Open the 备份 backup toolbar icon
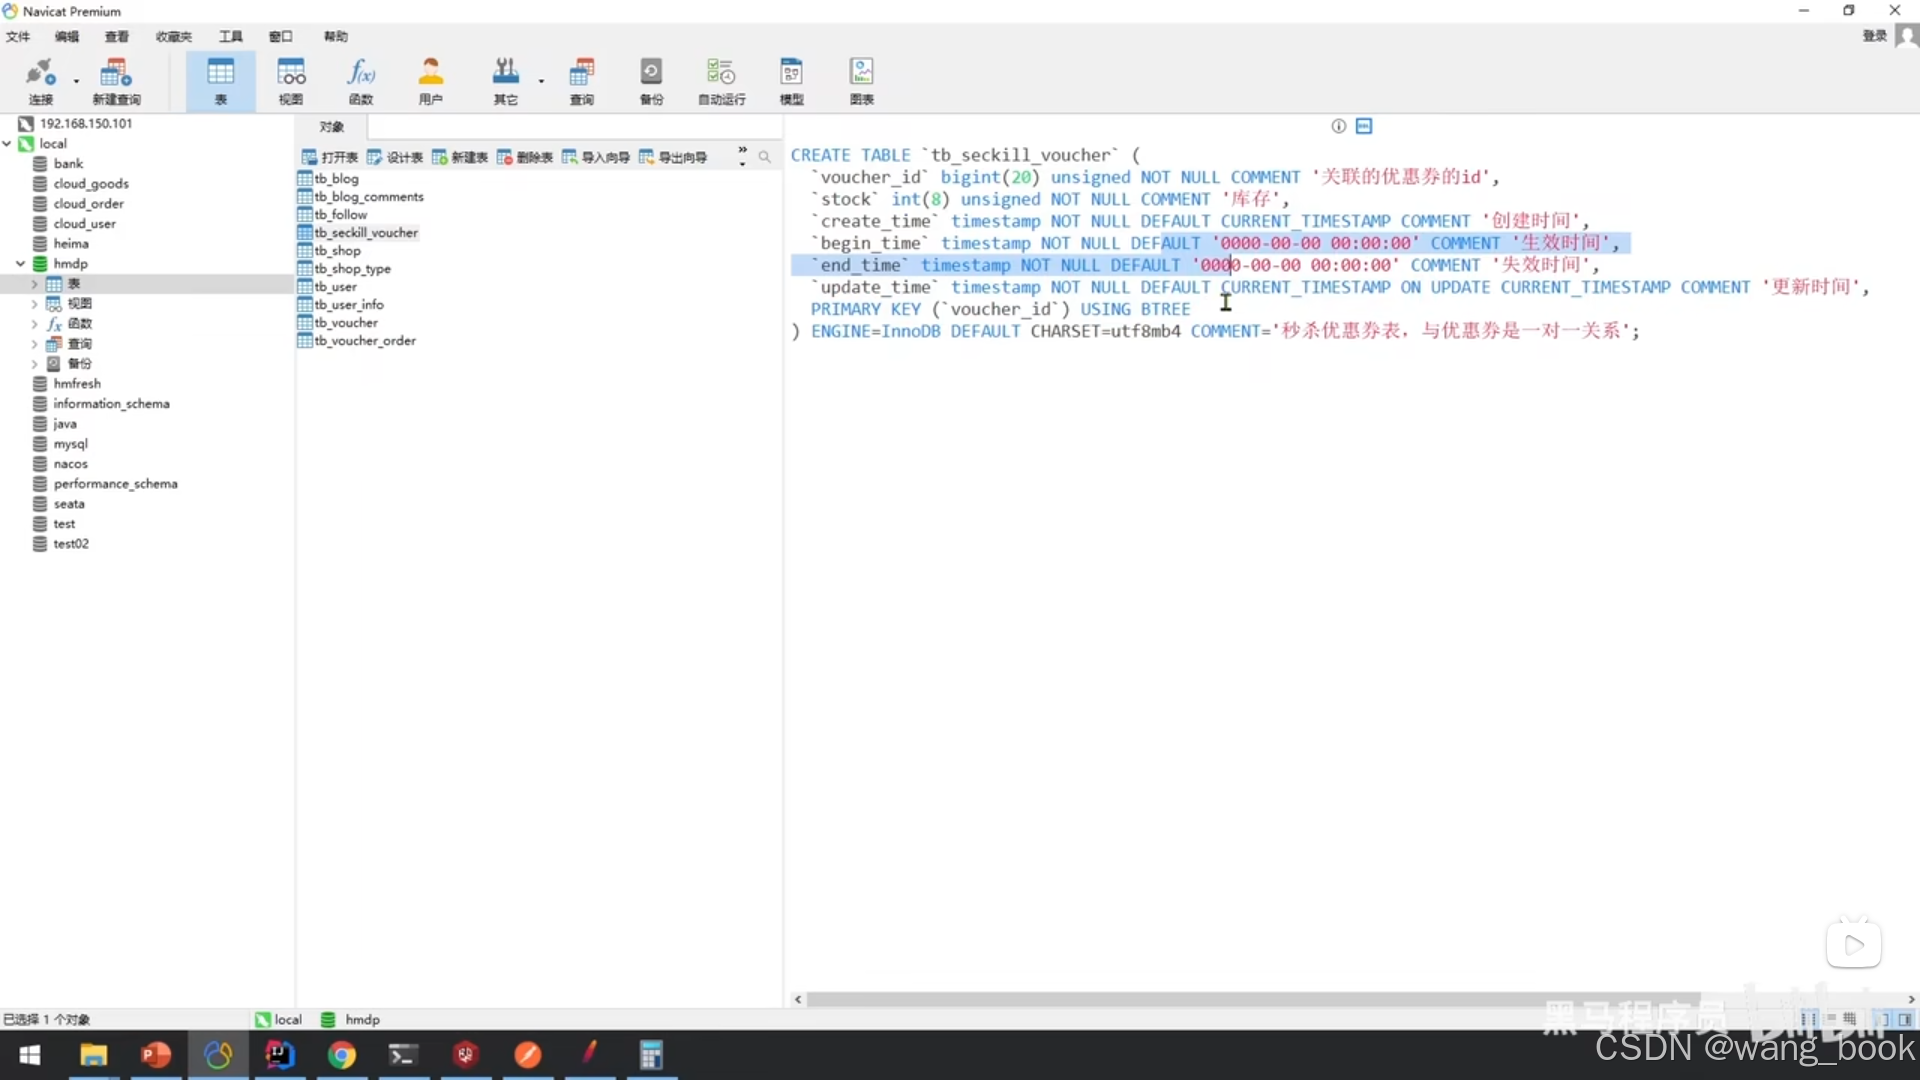This screenshot has width=1920, height=1080. tap(651, 73)
